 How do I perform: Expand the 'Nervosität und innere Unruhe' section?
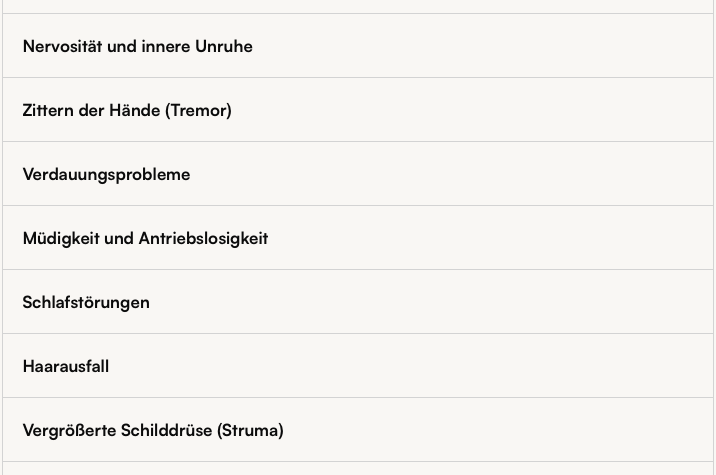[358, 46]
